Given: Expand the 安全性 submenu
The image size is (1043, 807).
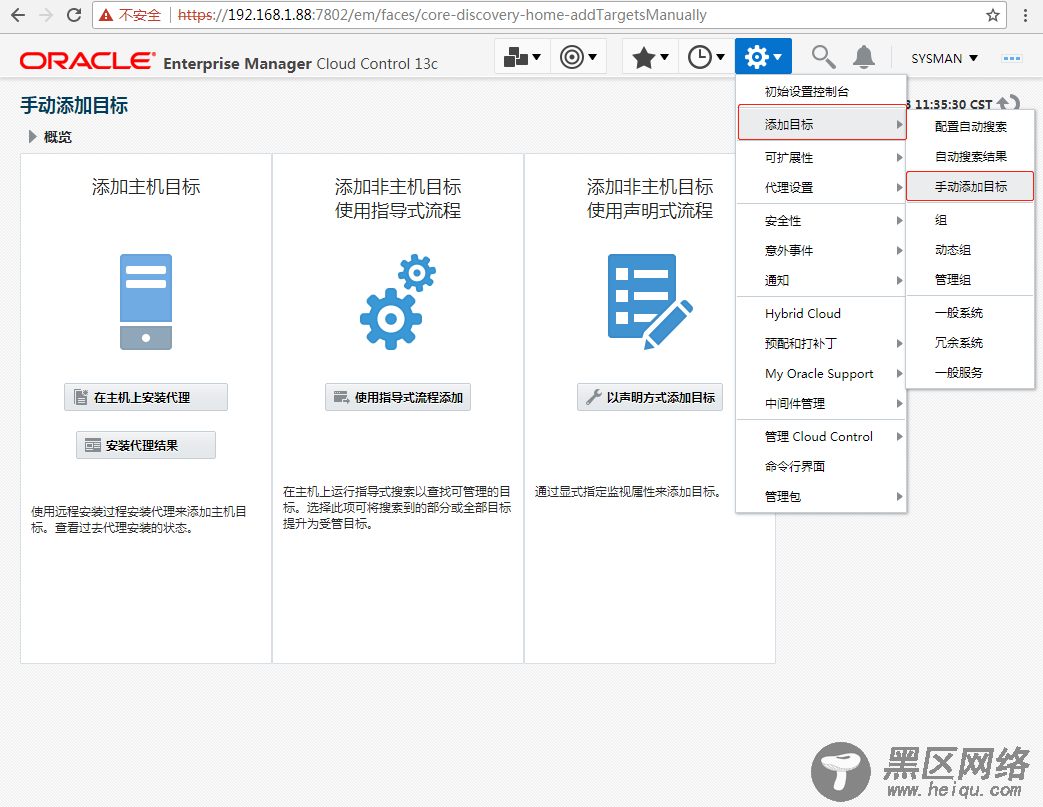Looking at the screenshot, I should [x=821, y=221].
